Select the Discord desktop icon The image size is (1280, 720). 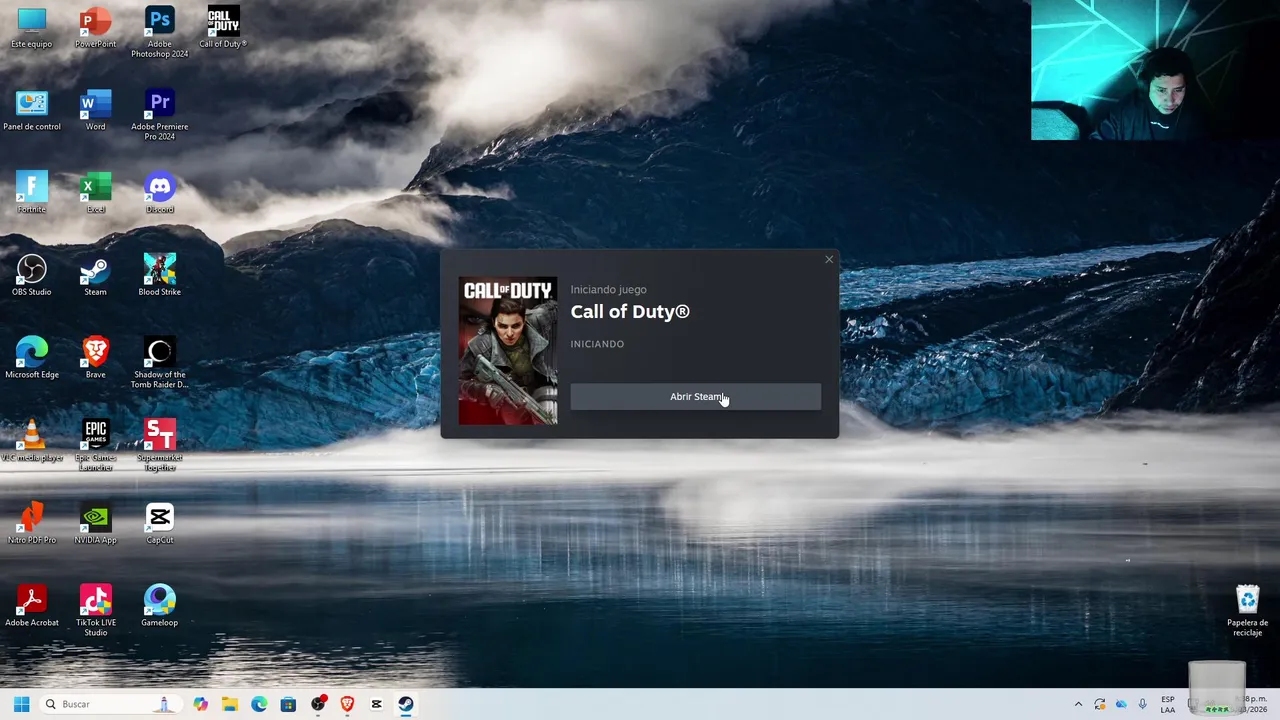click(x=160, y=193)
